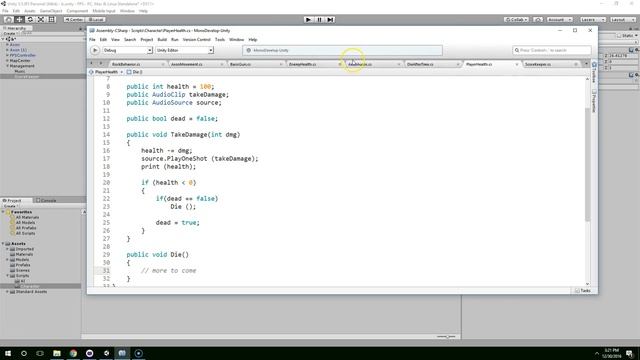The height and width of the screenshot is (360, 640).
Task: Click the MonoDevelop search input field
Action: pos(552,50)
